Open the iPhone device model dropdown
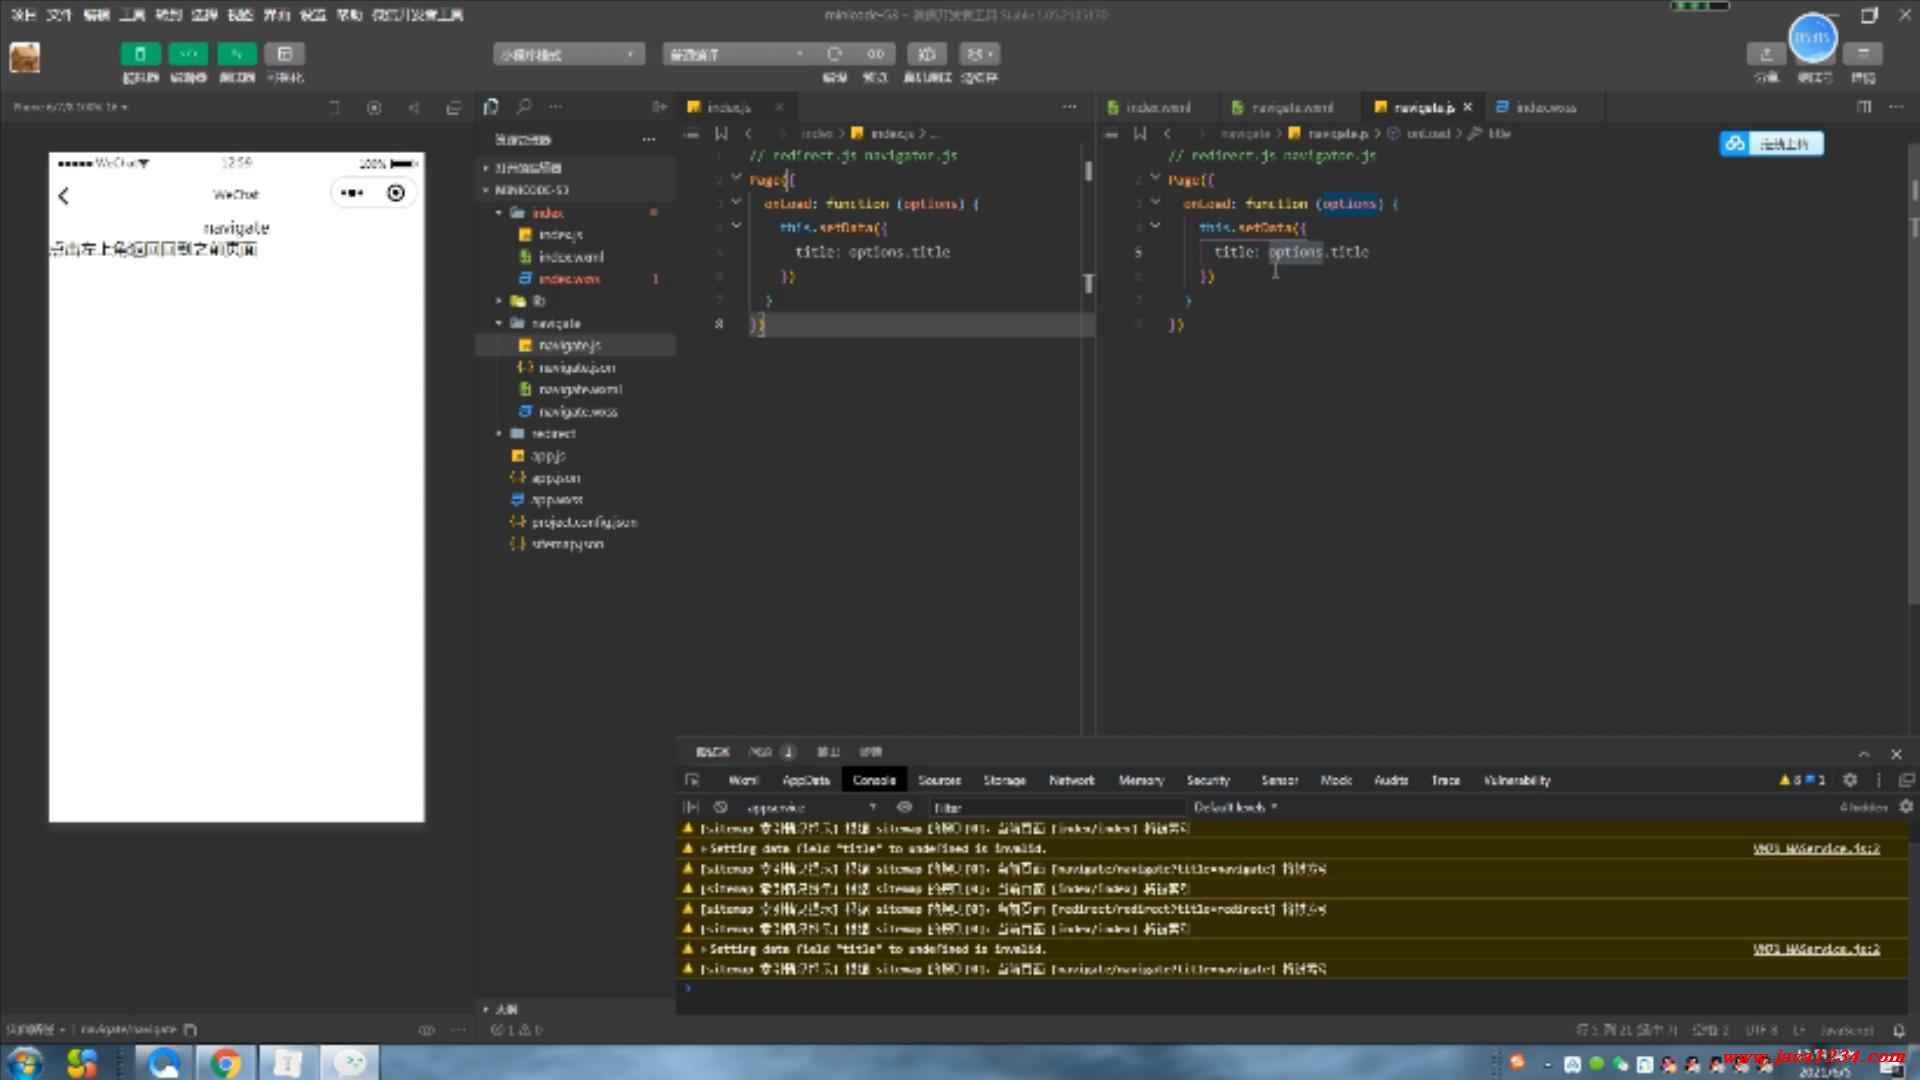The width and height of the screenshot is (1920, 1080). click(70, 107)
